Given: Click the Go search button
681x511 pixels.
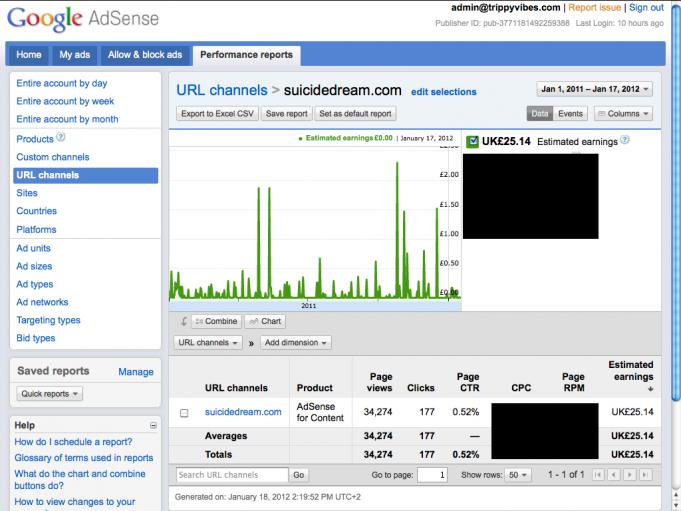Looking at the screenshot, I should tap(298, 475).
